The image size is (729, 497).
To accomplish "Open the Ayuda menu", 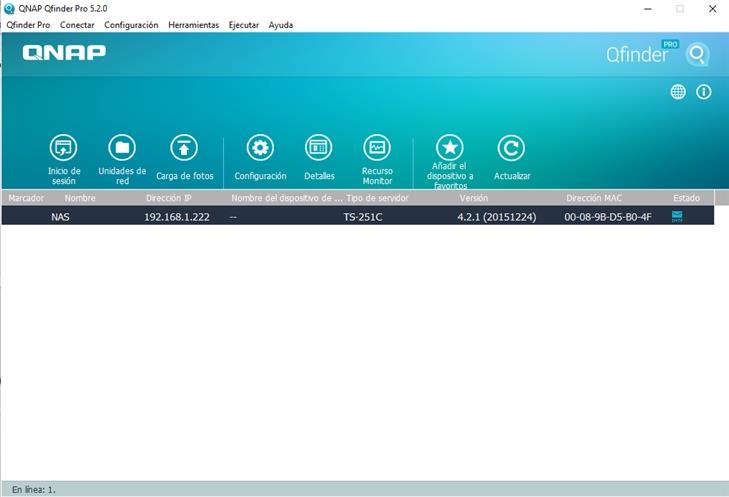I will [281, 25].
